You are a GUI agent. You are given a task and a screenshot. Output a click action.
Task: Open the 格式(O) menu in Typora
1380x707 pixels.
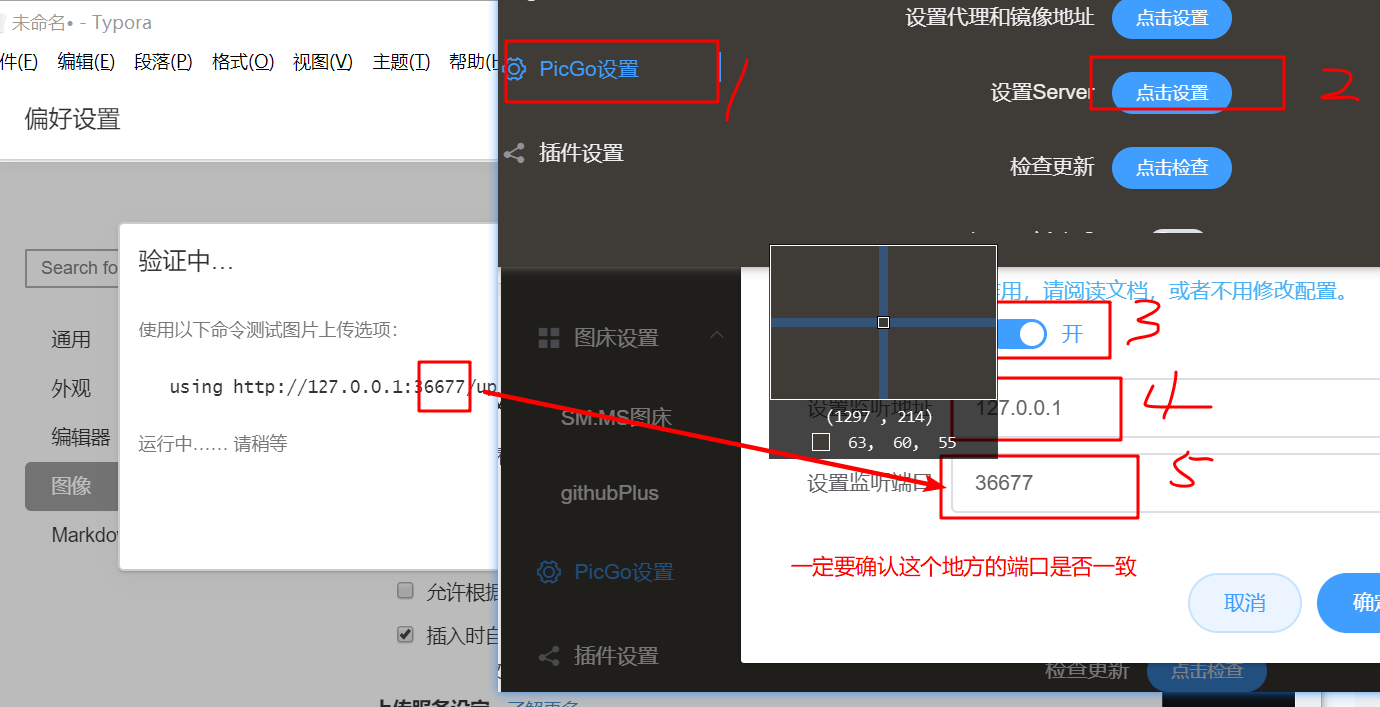(x=243, y=62)
